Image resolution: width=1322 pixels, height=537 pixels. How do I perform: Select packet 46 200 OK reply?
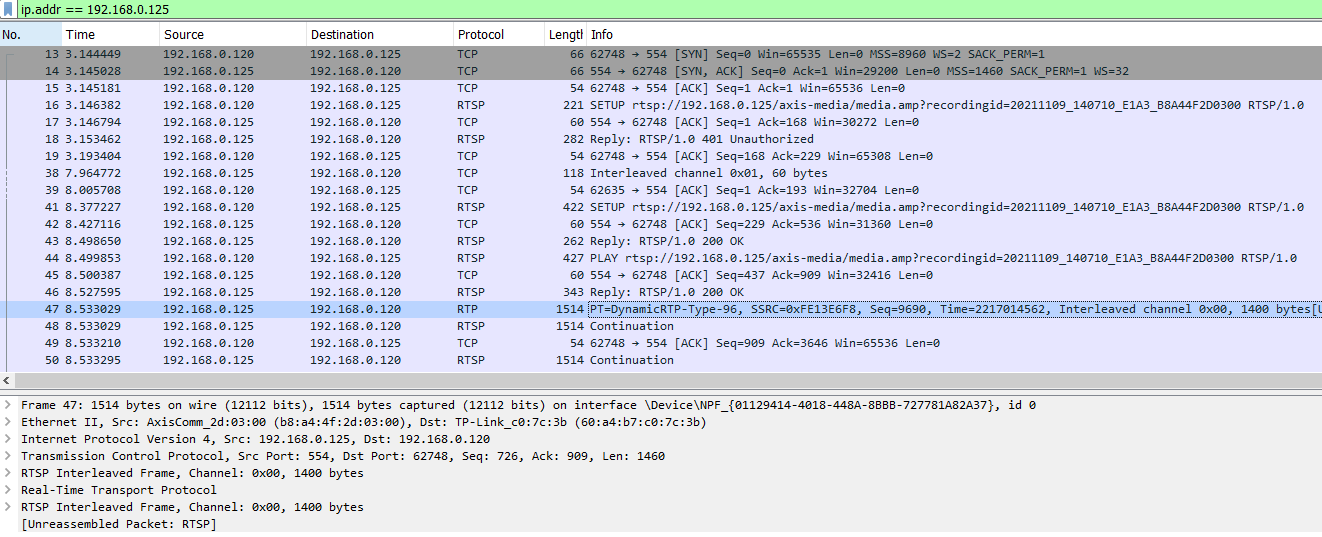pos(661,292)
